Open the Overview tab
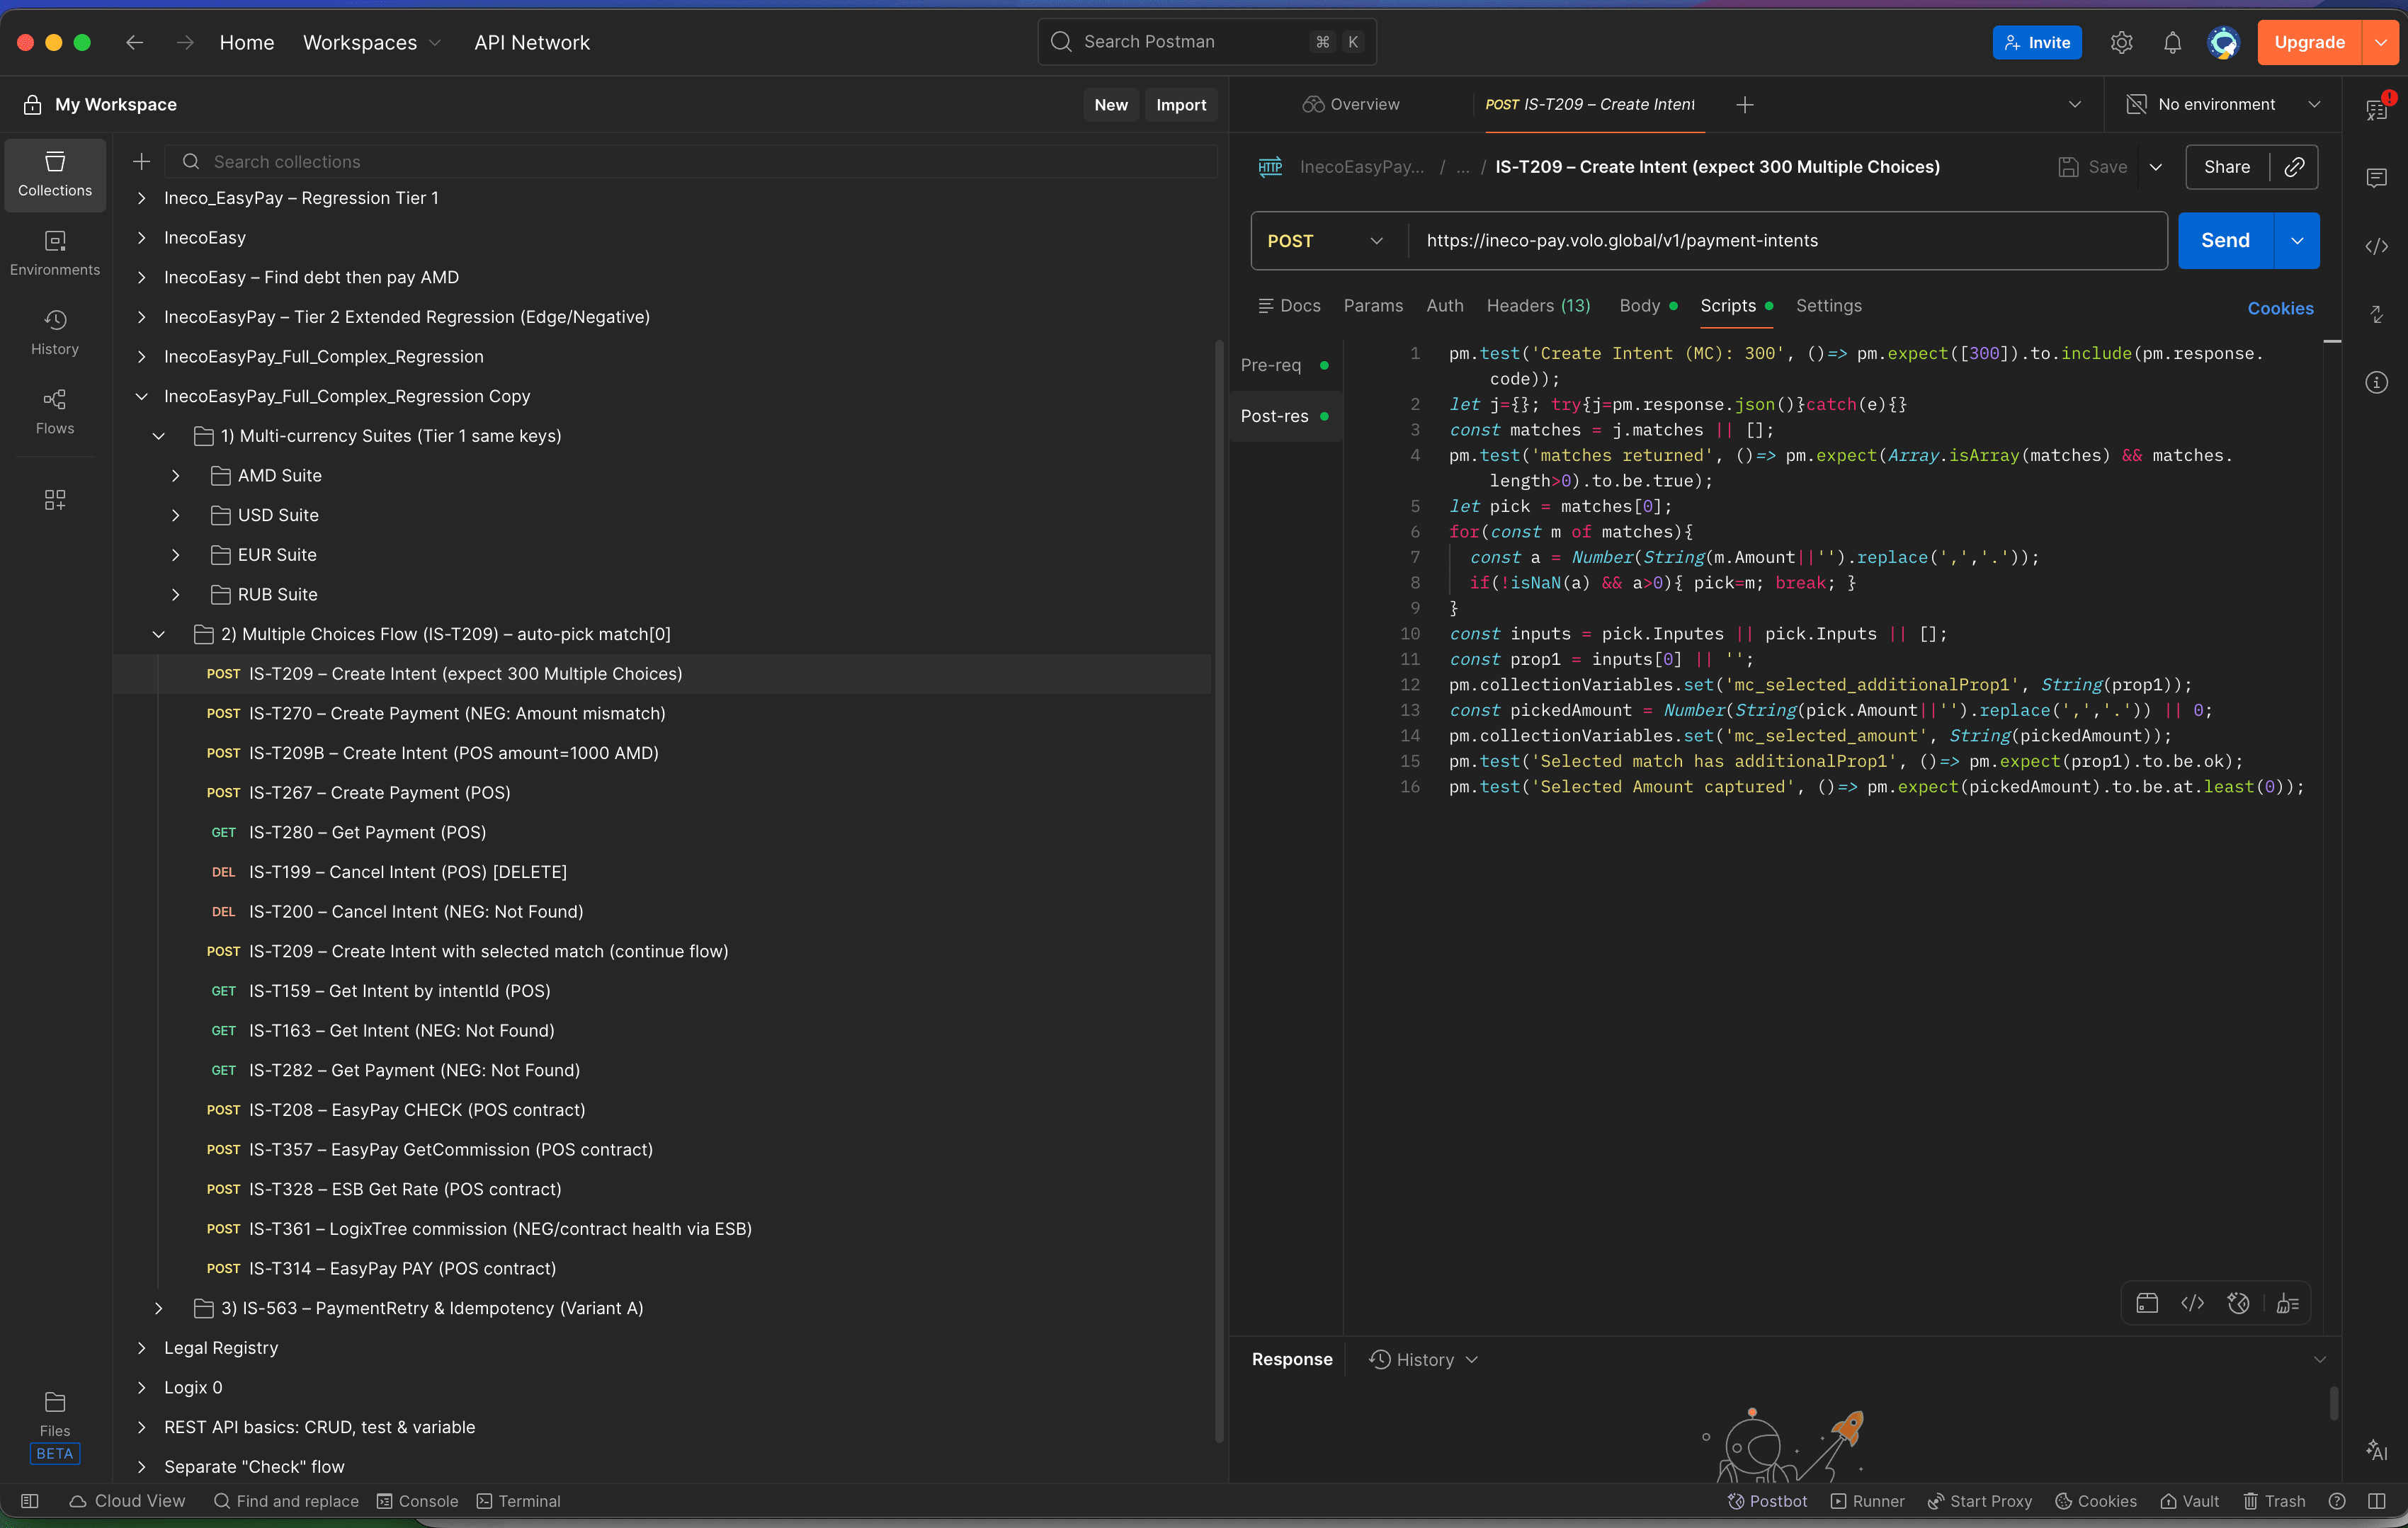Image resolution: width=2408 pixels, height=1528 pixels. [x=1351, y=104]
